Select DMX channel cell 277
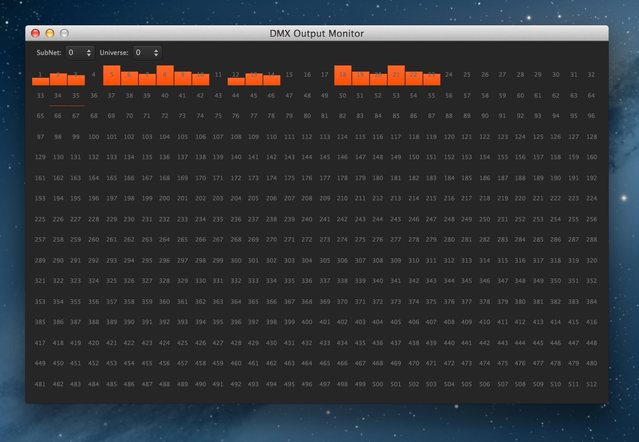 click(x=396, y=240)
